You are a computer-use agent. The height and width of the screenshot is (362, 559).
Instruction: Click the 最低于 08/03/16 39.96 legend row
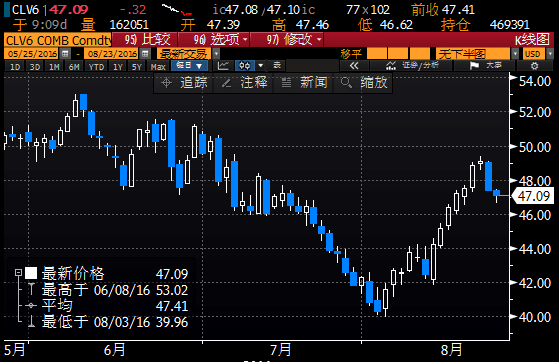click(107, 322)
